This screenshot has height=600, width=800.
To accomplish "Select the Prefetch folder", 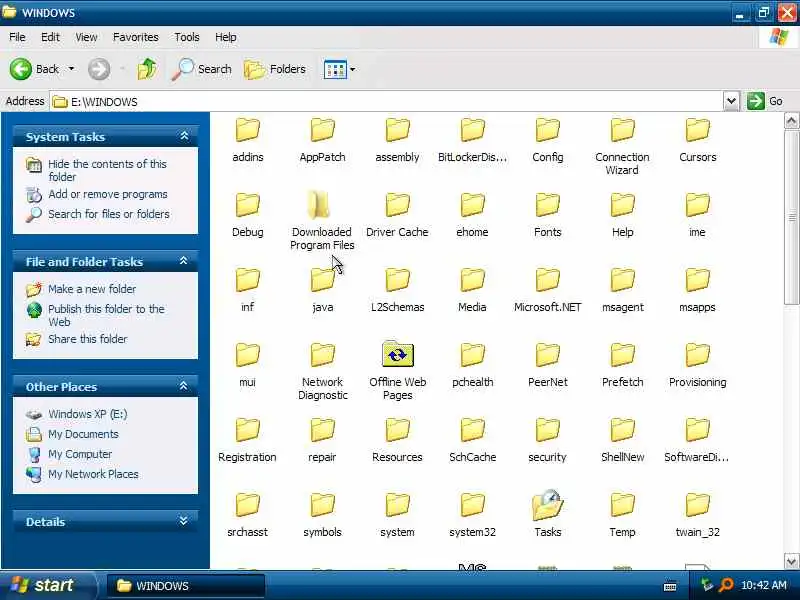I will coord(622,365).
